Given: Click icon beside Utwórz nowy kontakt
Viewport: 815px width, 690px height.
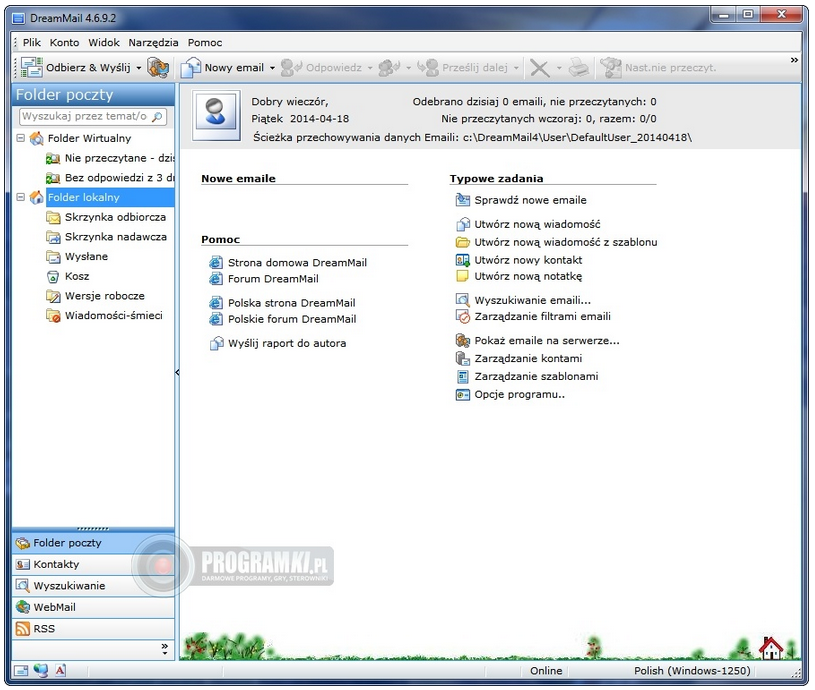Looking at the screenshot, I should tap(463, 260).
